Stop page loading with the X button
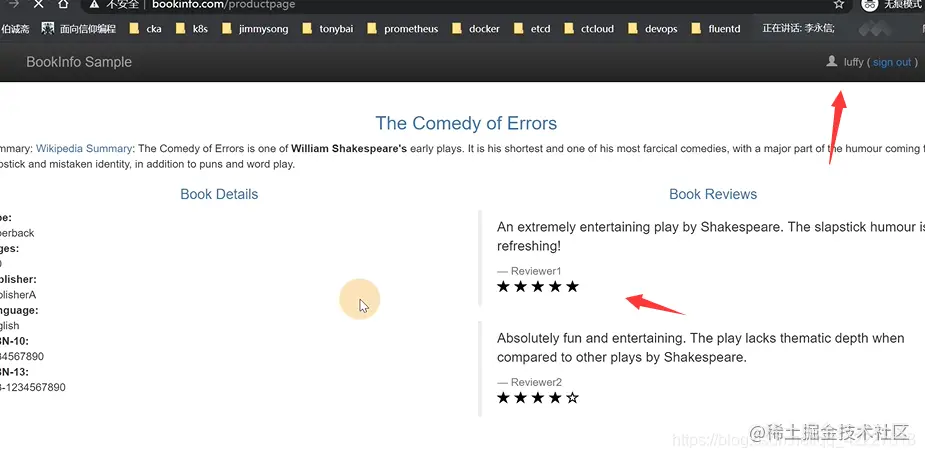Viewport: 925px width, 458px height. (38, 4)
